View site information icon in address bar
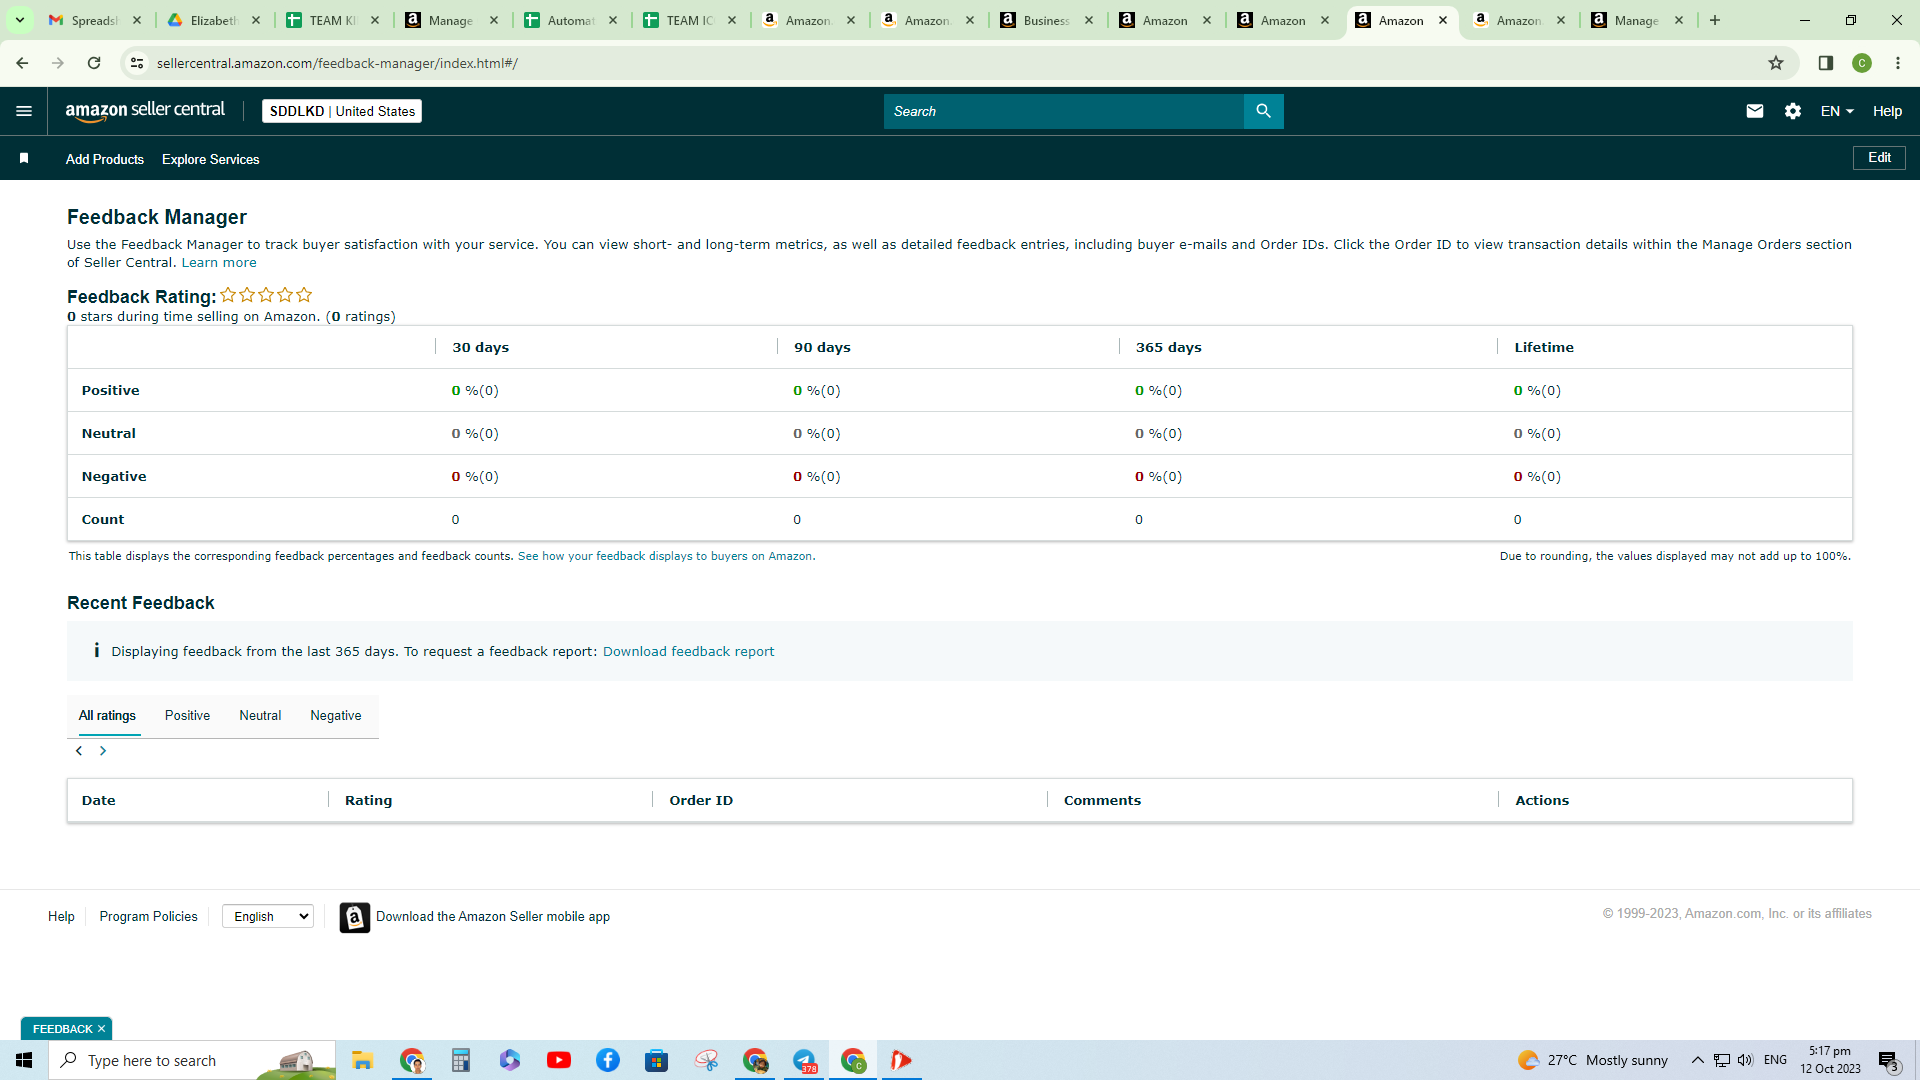1920x1080 pixels. [137, 63]
